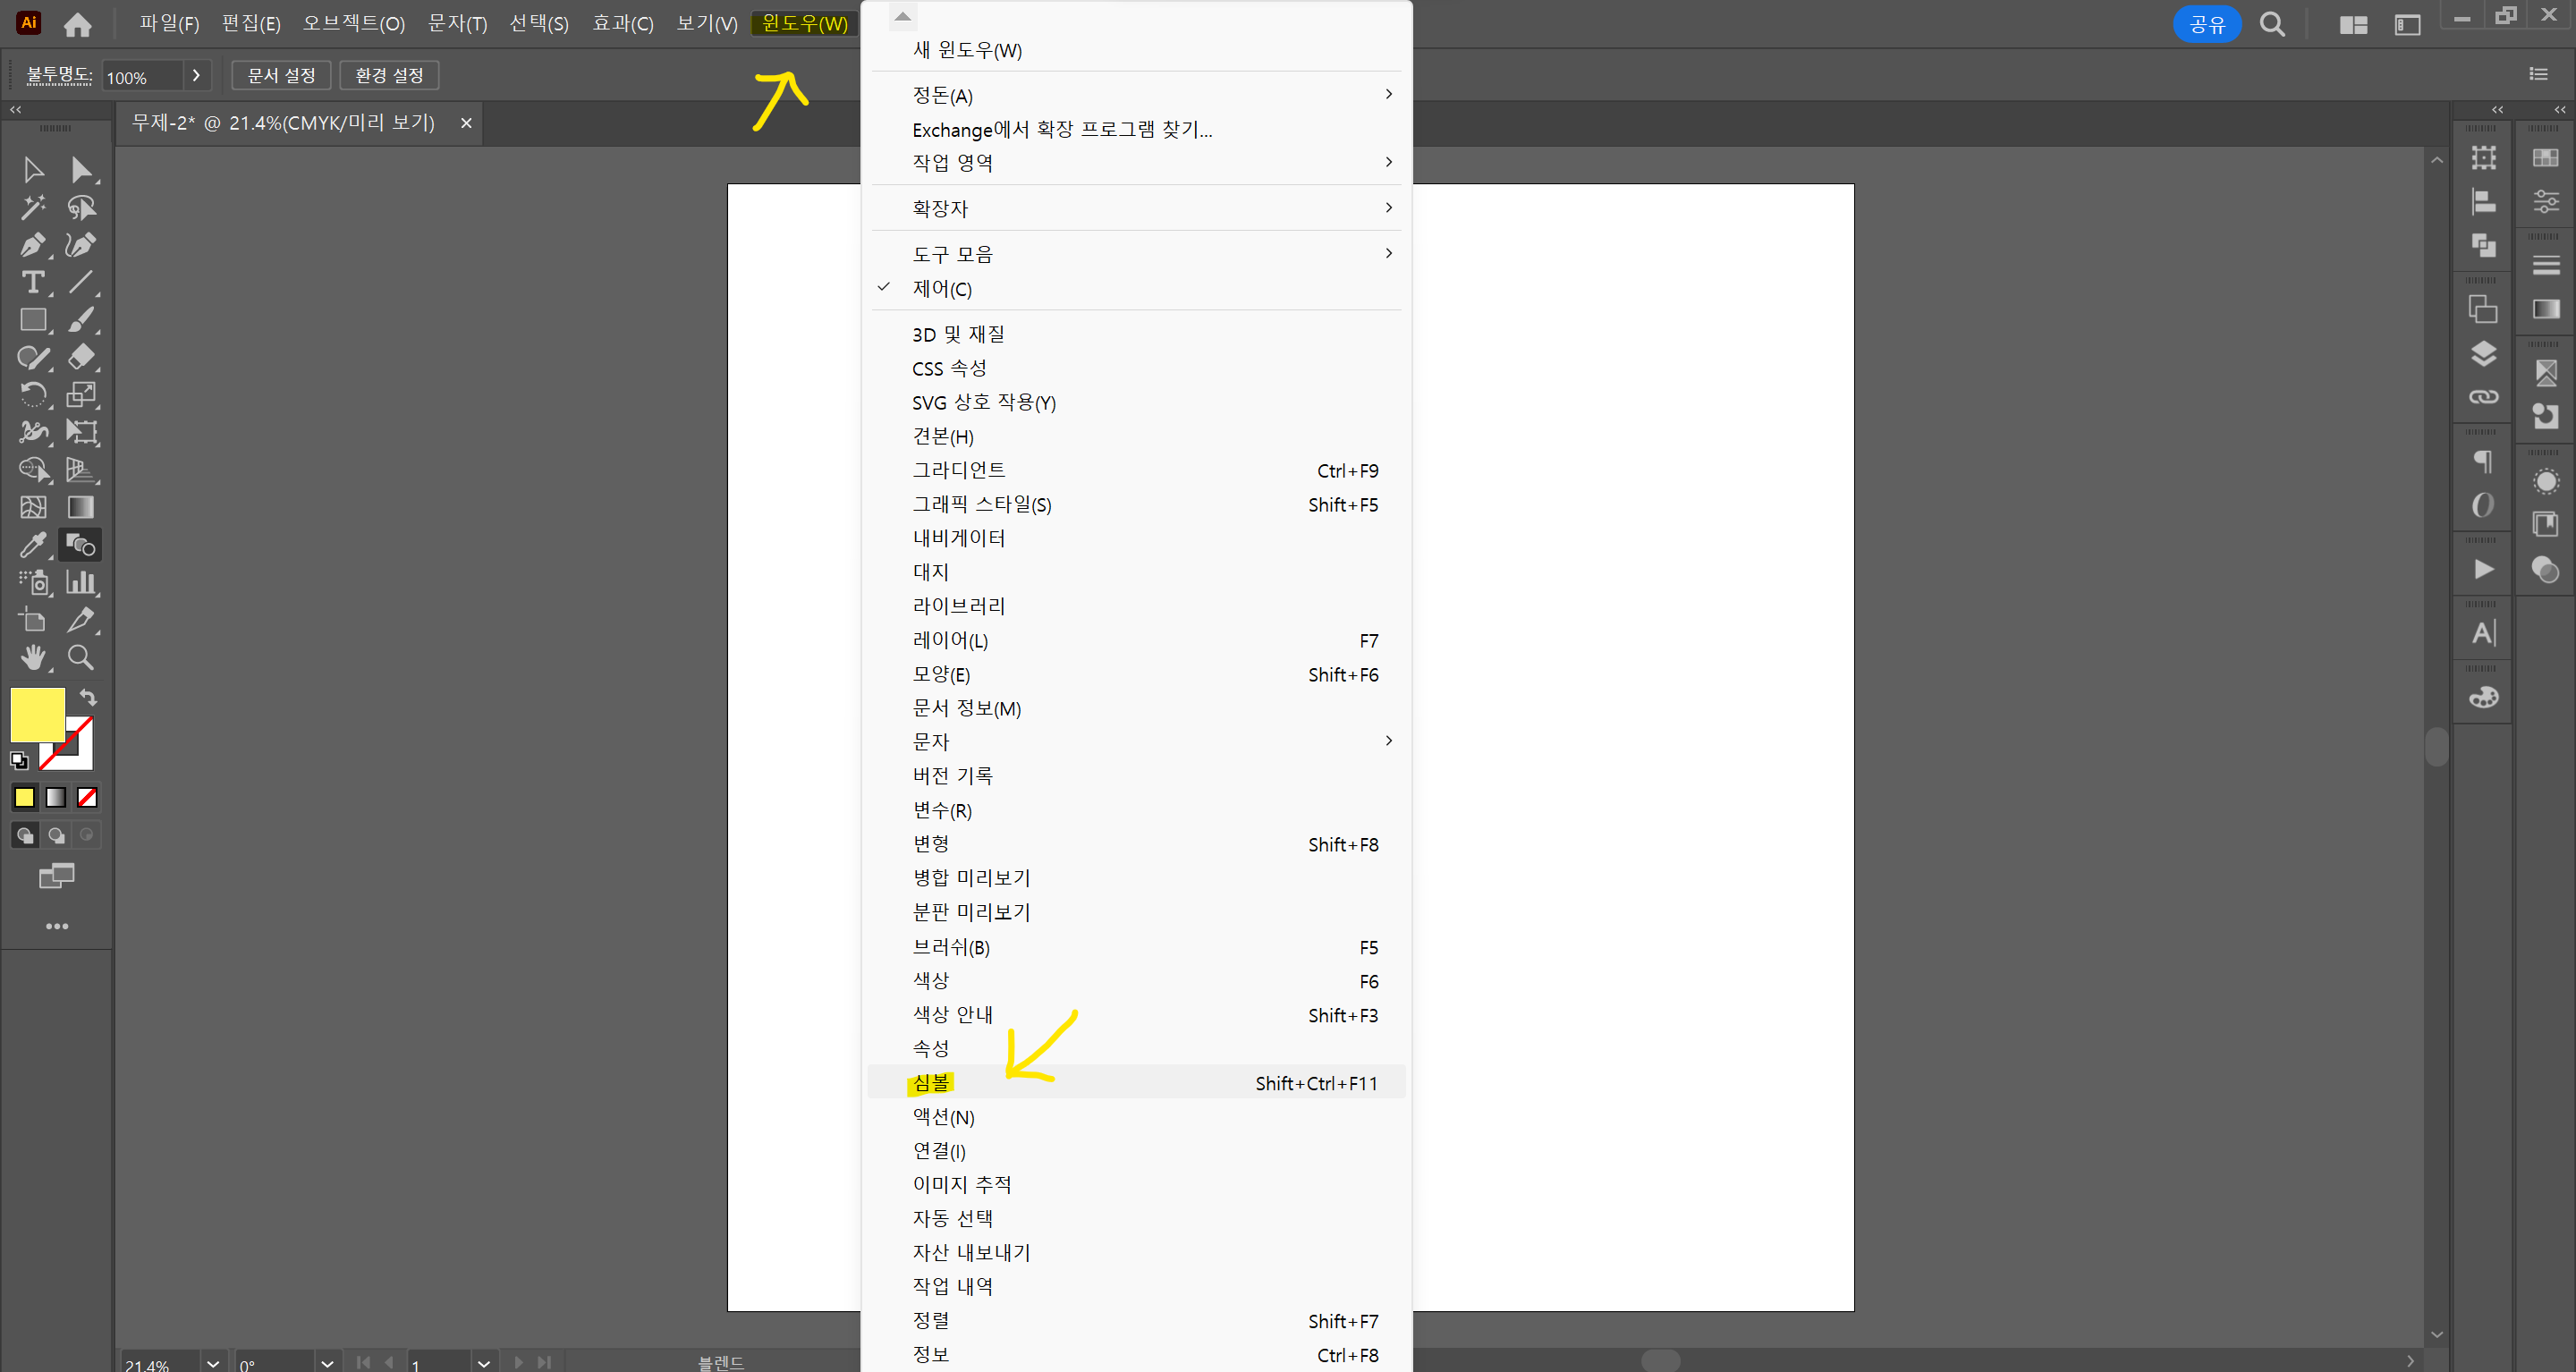Select the Zoom tool
The image size is (2576, 1372).
[81, 657]
